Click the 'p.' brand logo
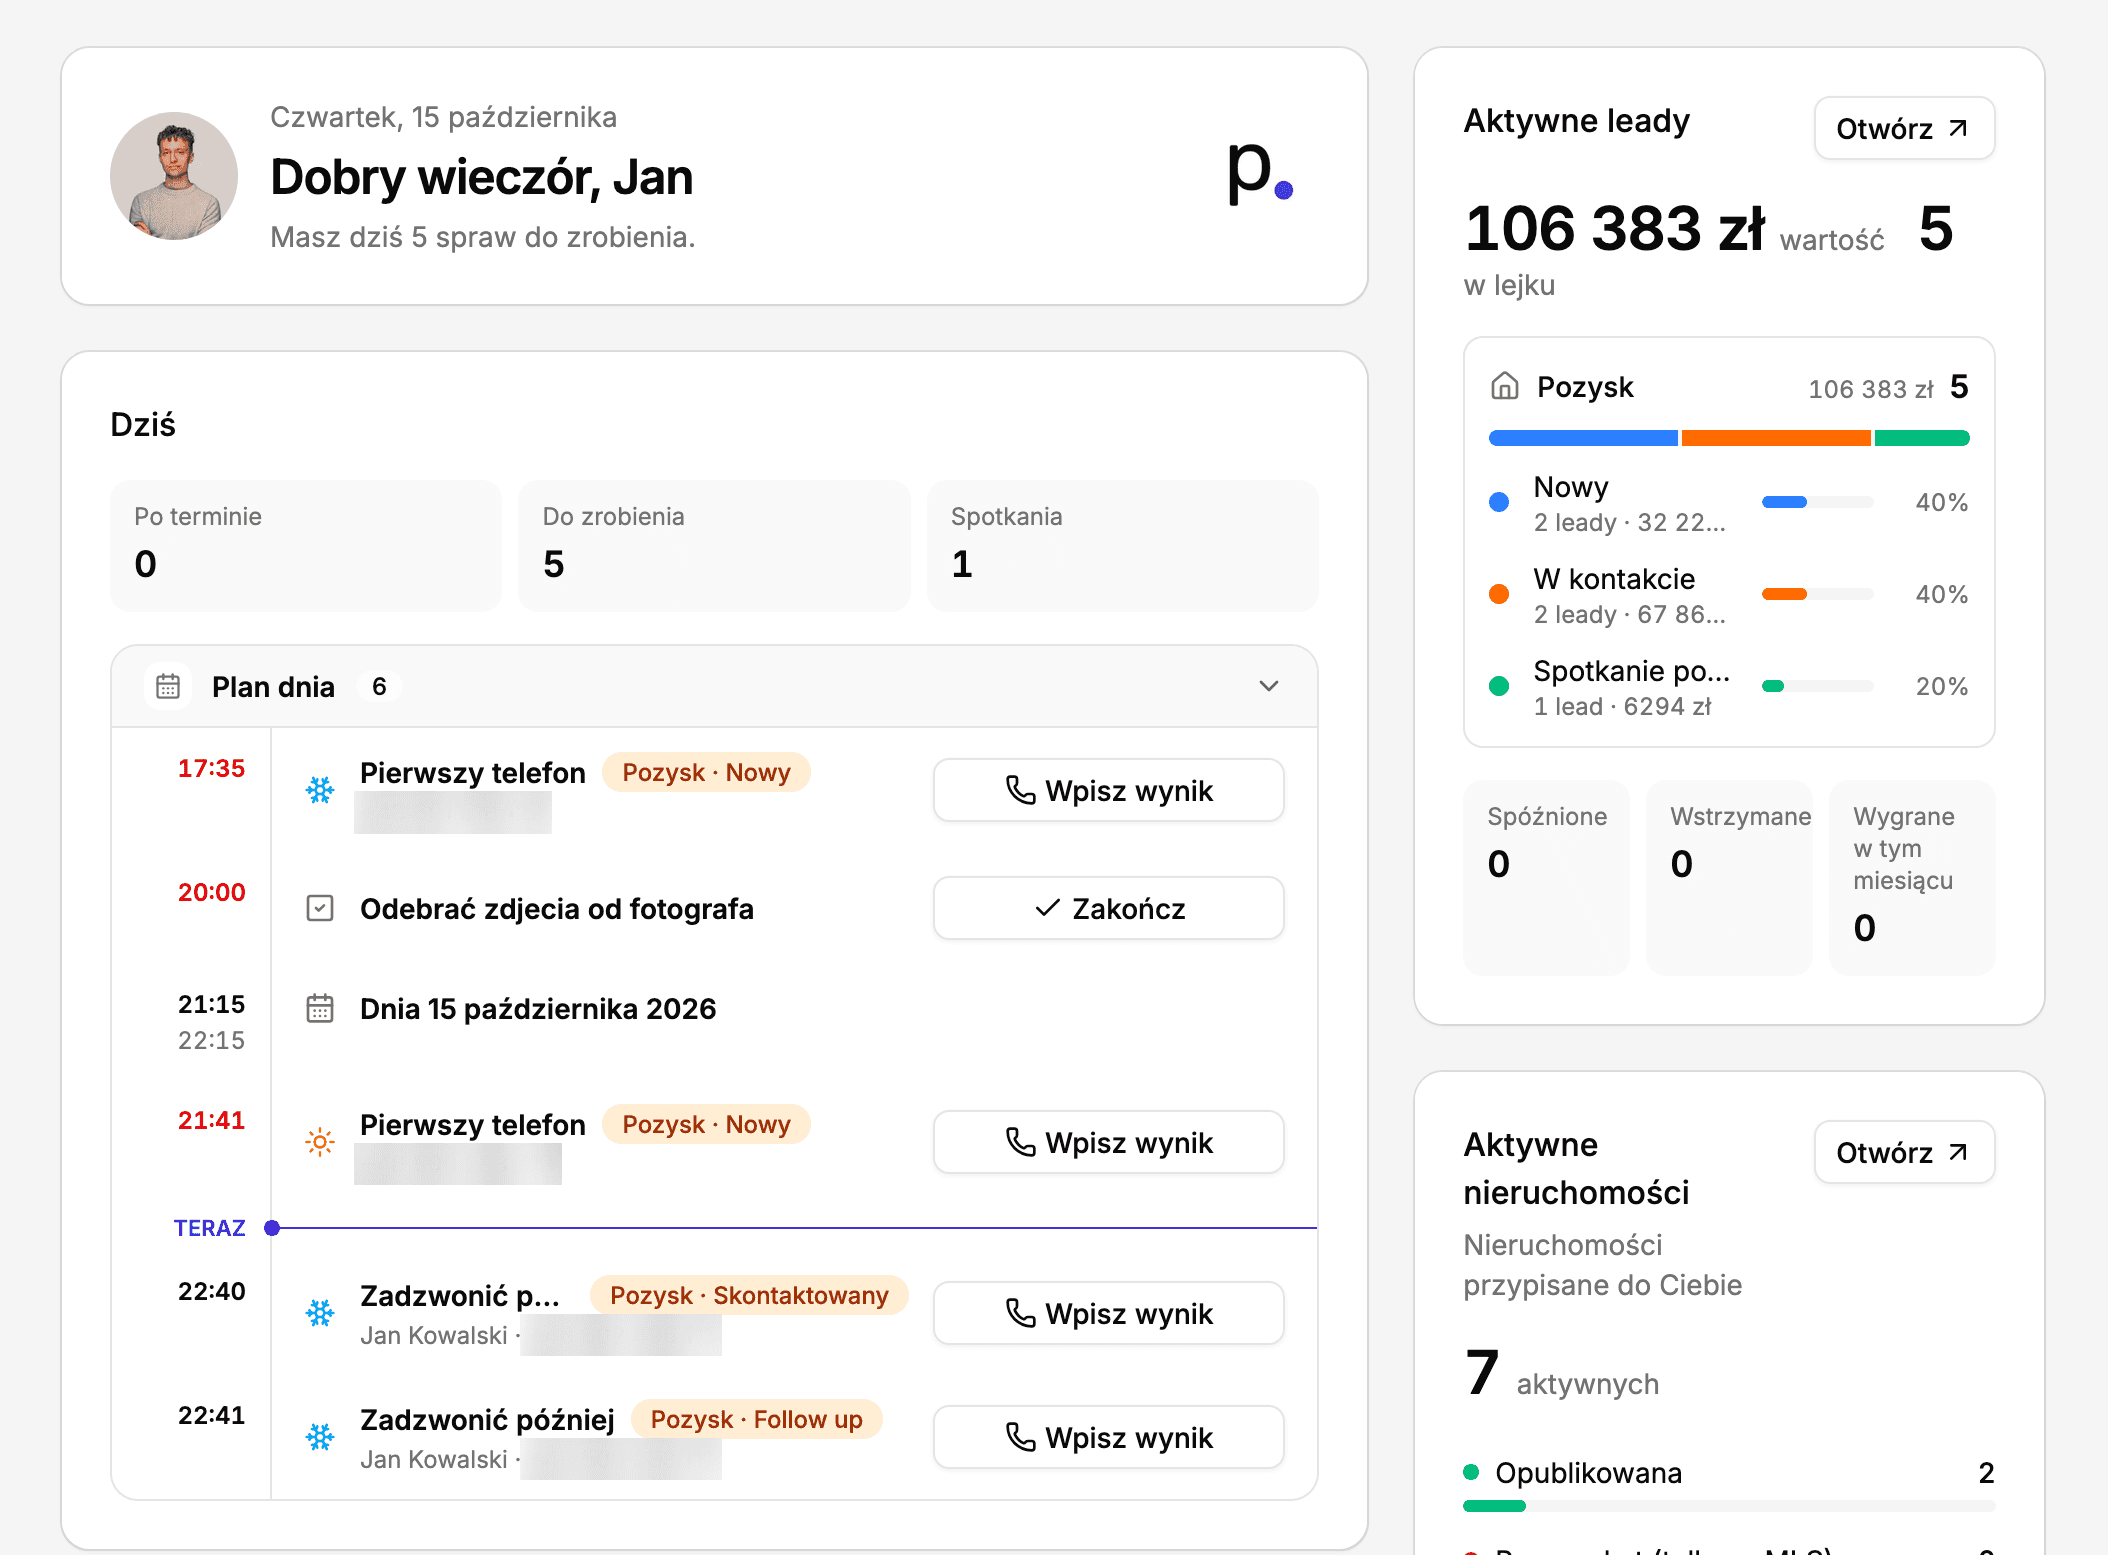This screenshot has height=1555, width=2108. [1260, 172]
